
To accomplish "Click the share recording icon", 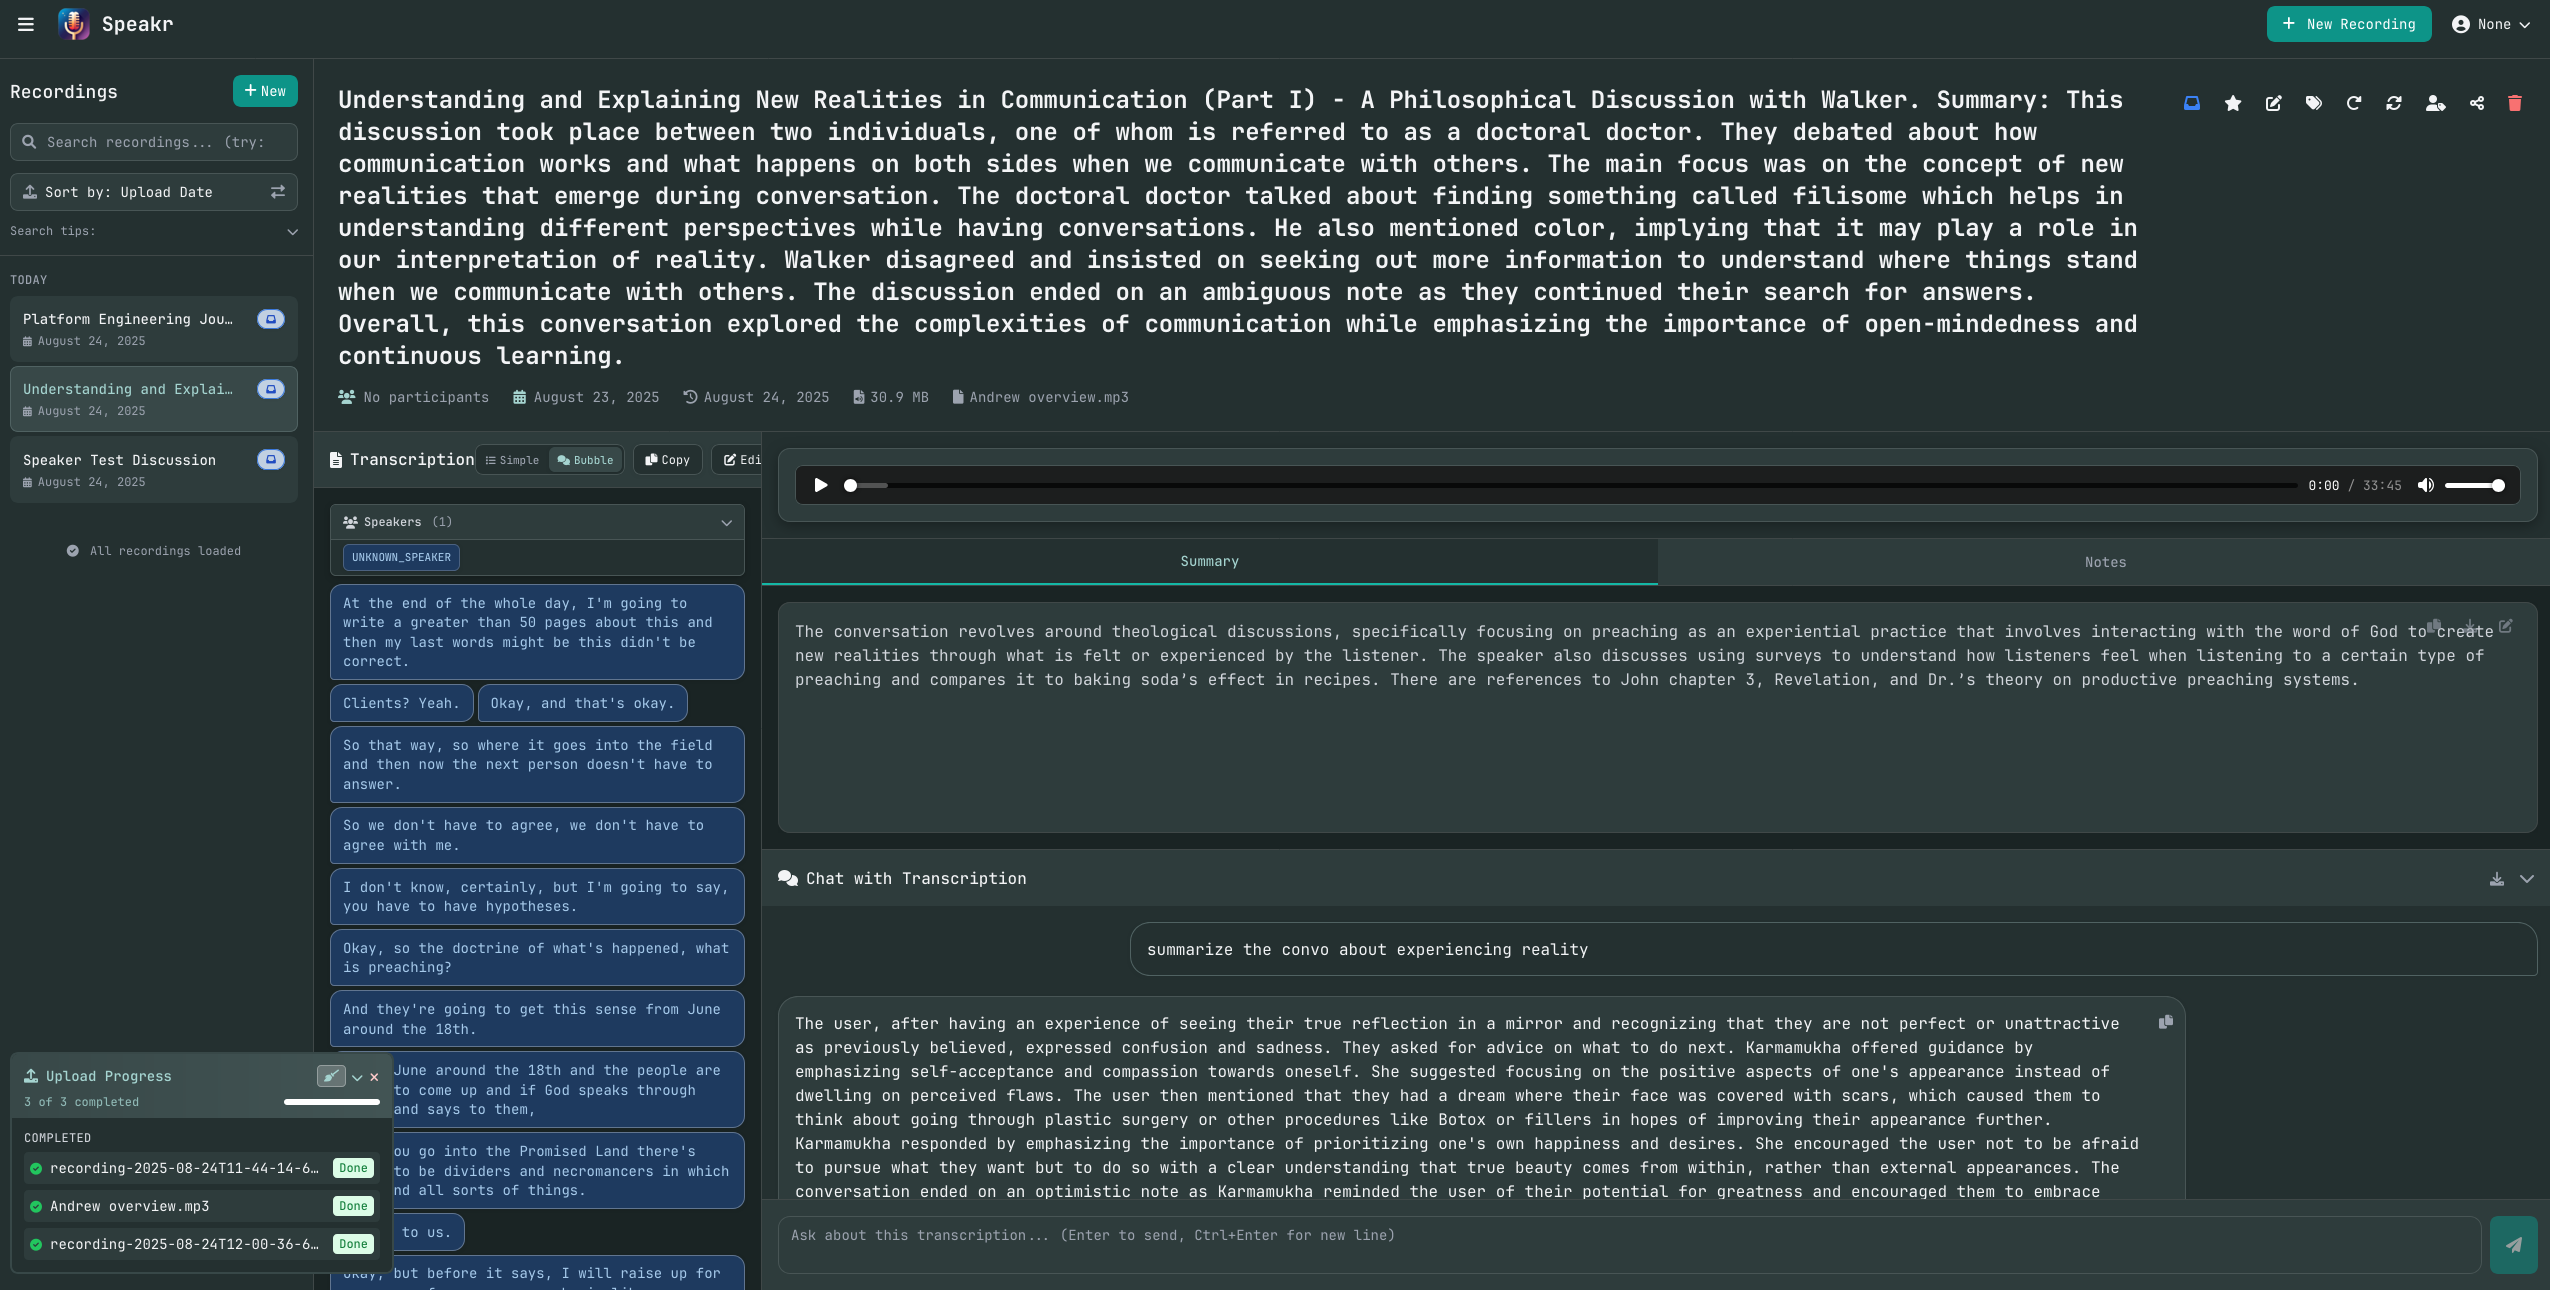I will point(2476,103).
